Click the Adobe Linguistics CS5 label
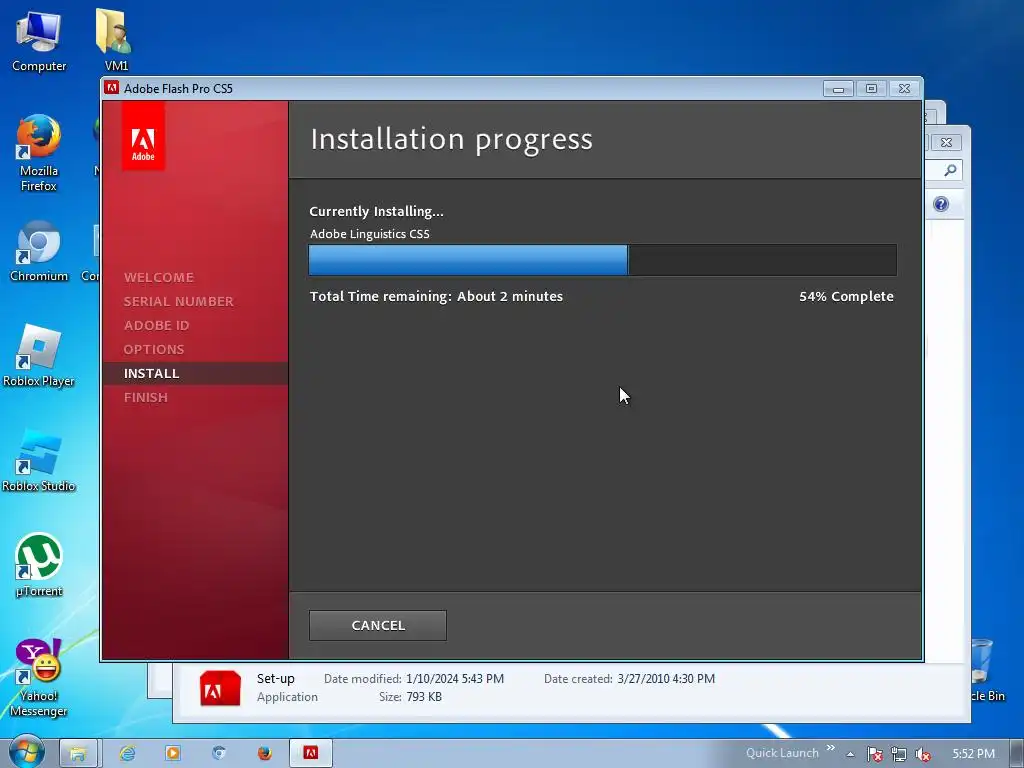This screenshot has height=768, width=1024. 370,234
